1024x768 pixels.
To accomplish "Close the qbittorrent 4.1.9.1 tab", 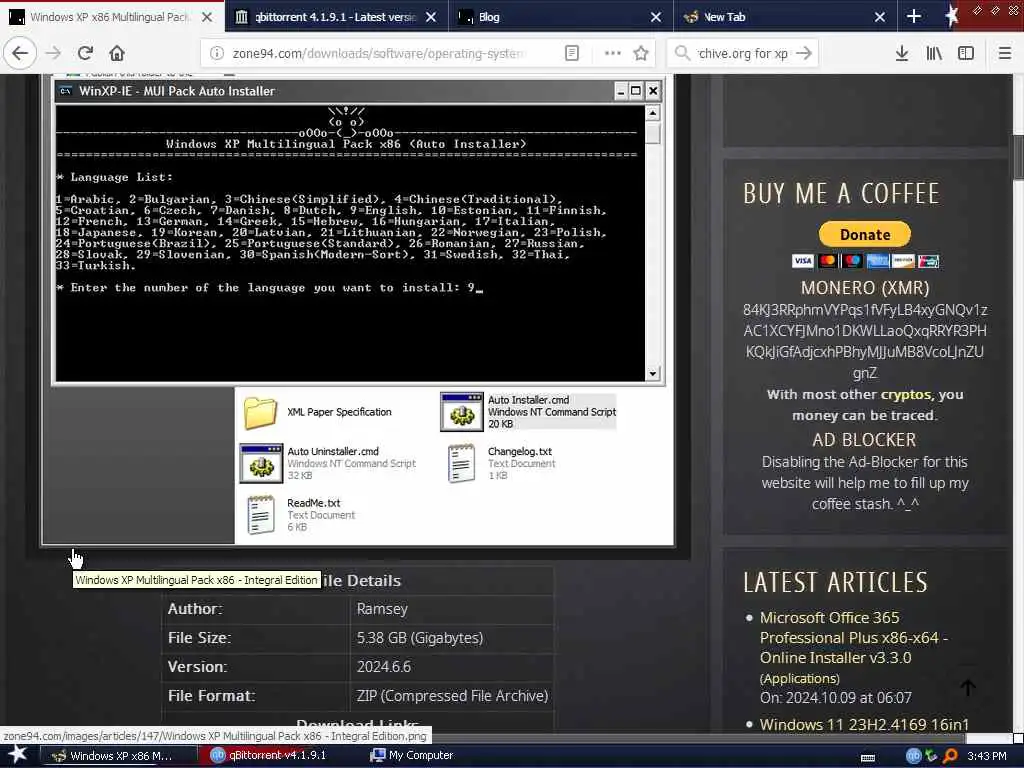I will click(x=431, y=17).
